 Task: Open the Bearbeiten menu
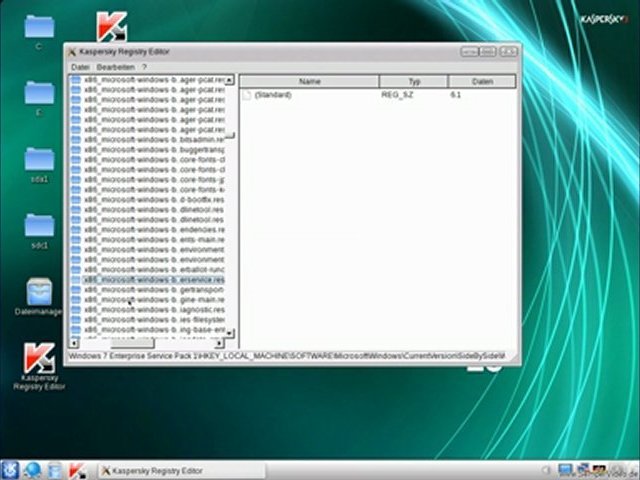(115, 66)
